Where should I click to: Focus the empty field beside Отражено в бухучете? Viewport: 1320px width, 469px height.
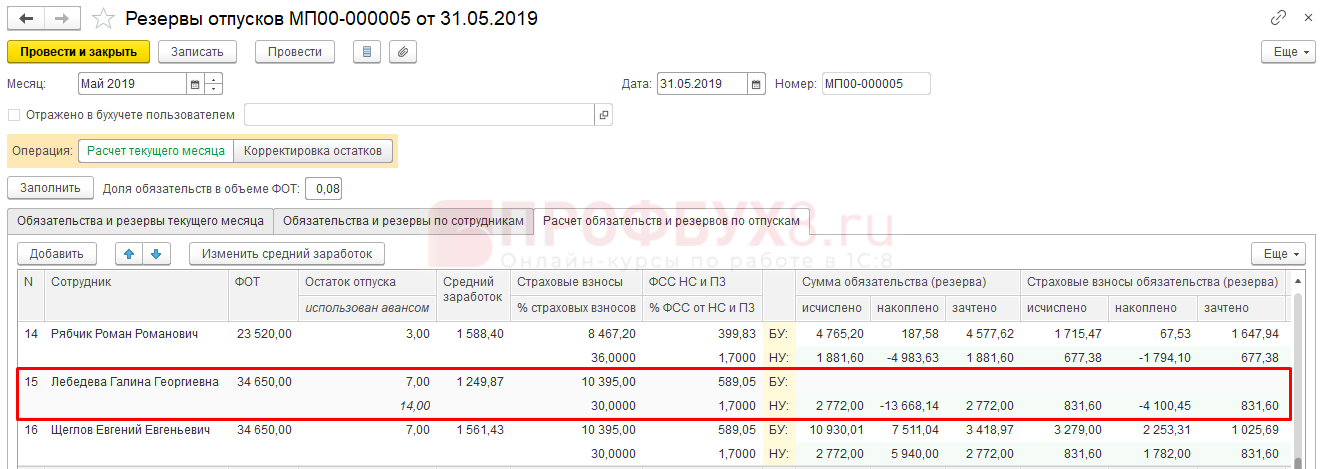[x=420, y=116]
